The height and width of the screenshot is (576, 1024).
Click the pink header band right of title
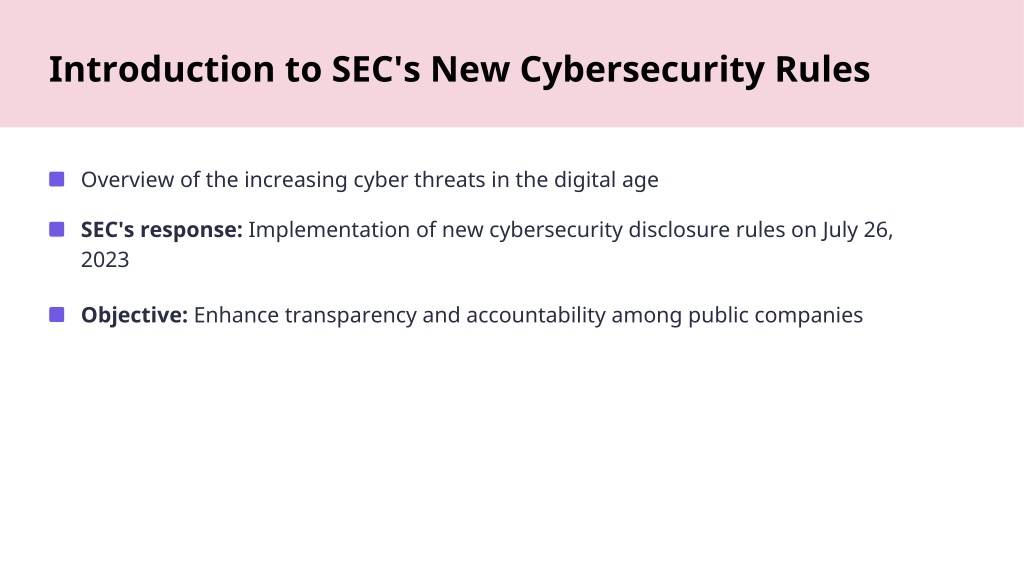pos(947,64)
